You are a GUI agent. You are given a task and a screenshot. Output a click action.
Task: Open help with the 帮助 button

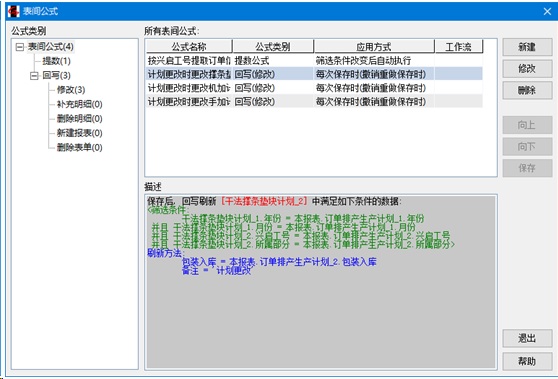527,362
